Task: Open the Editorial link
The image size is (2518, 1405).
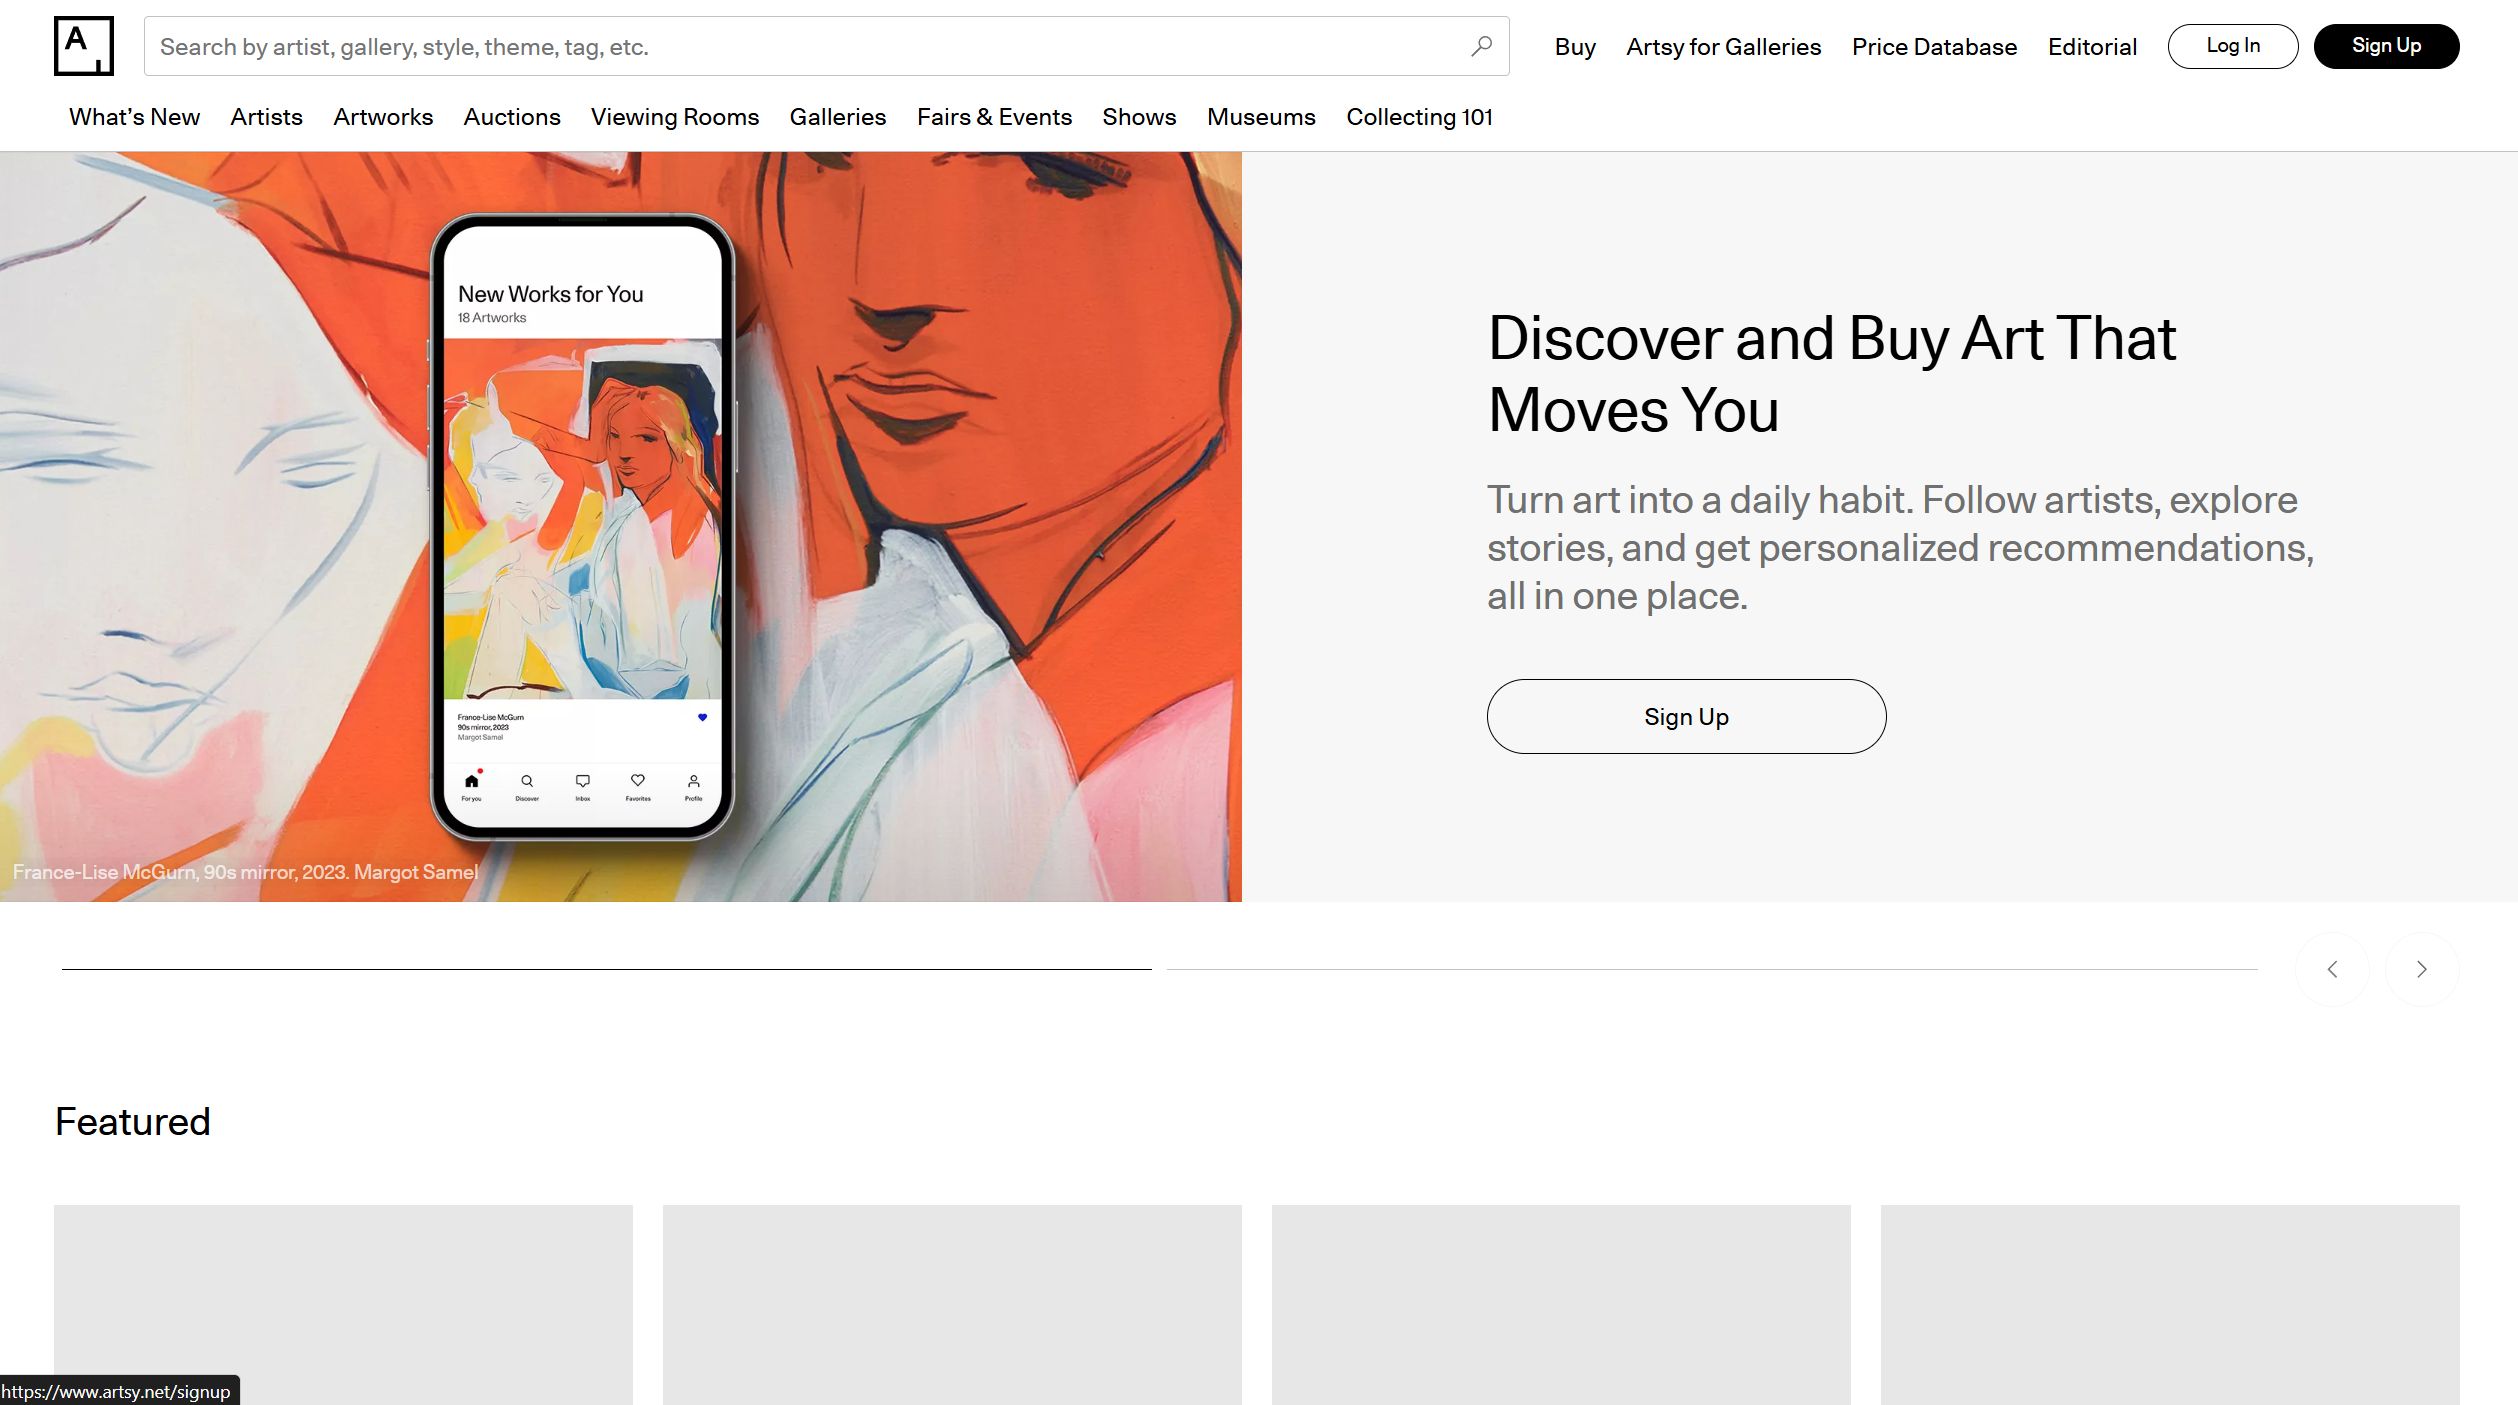Action: tap(2092, 47)
